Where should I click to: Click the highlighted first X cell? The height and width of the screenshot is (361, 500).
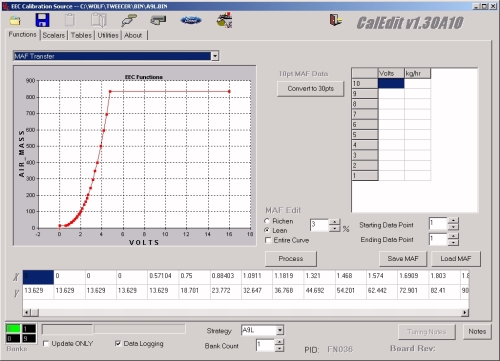click(38, 276)
